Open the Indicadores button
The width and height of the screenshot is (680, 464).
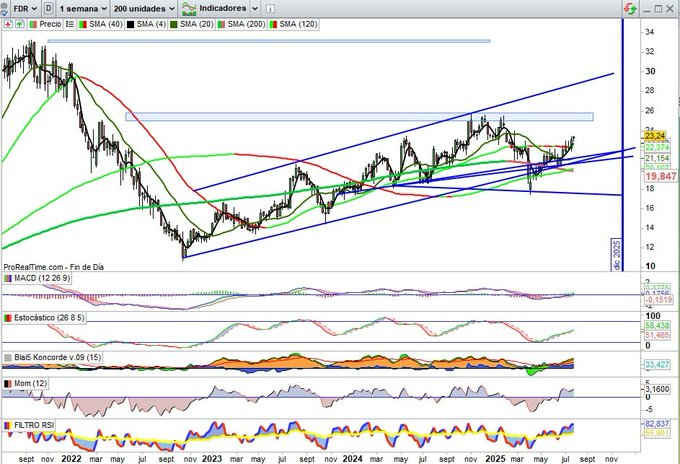(222, 8)
